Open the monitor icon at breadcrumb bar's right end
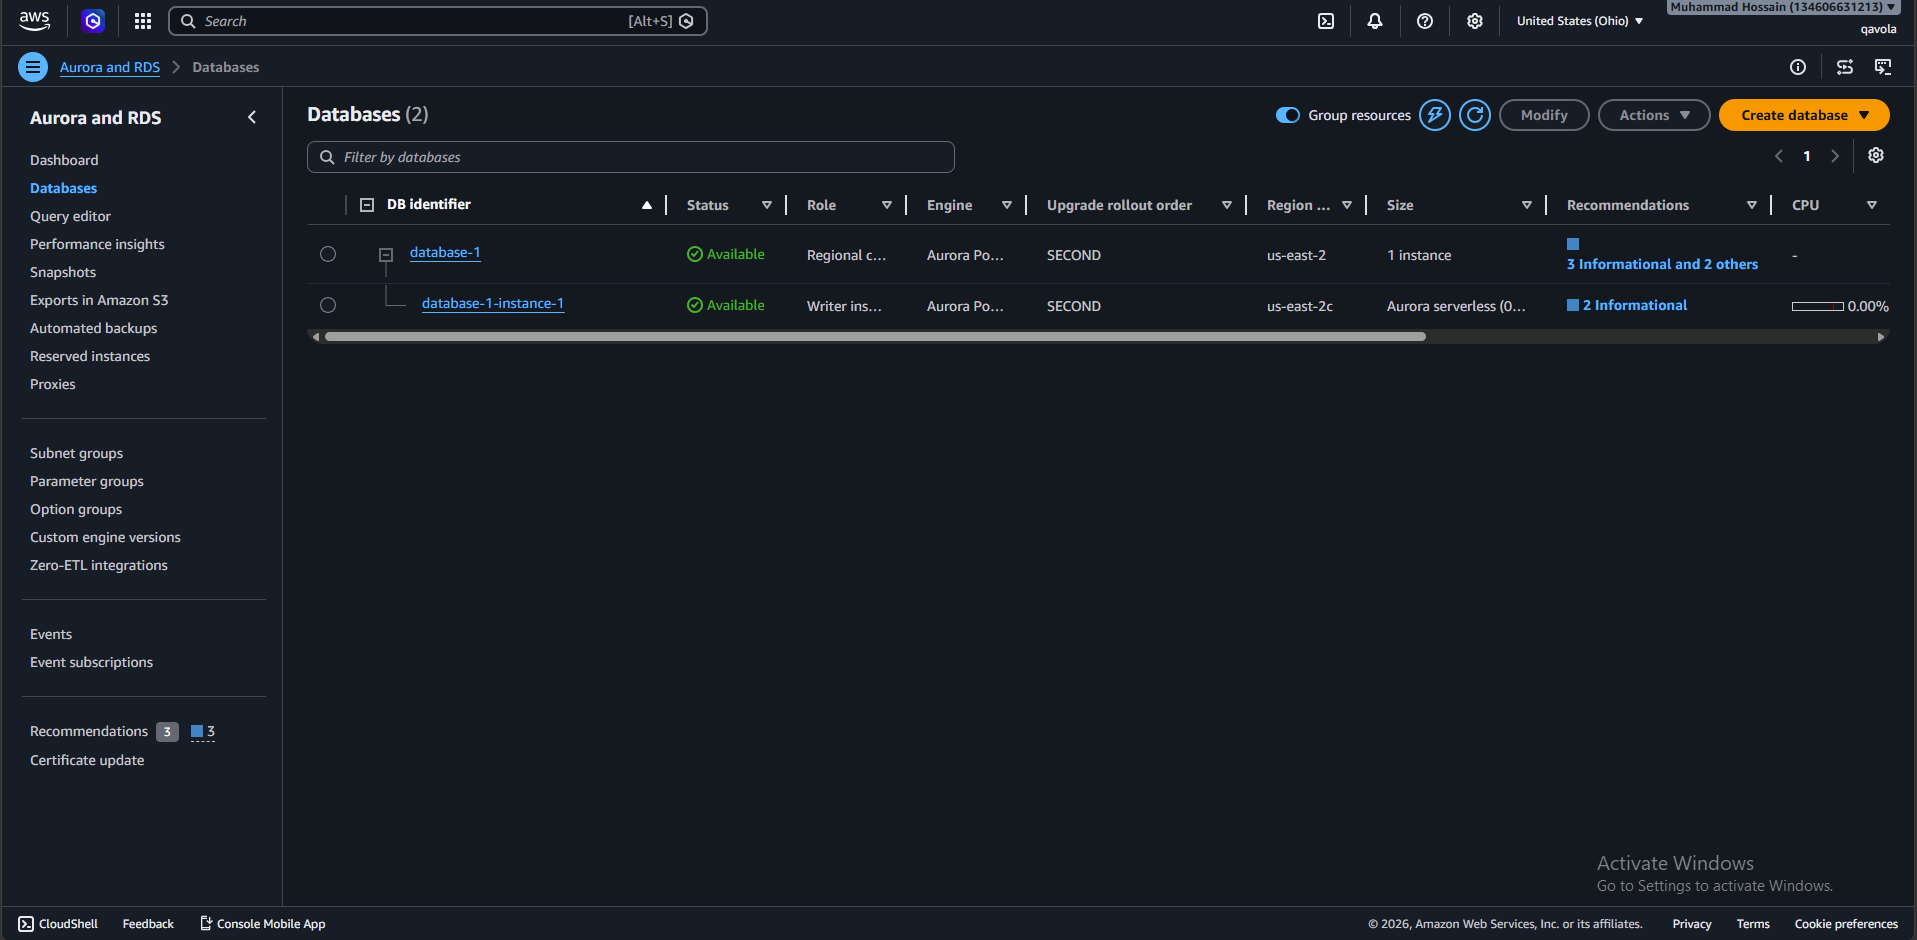Screen dimensions: 1917x940 (1883, 67)
